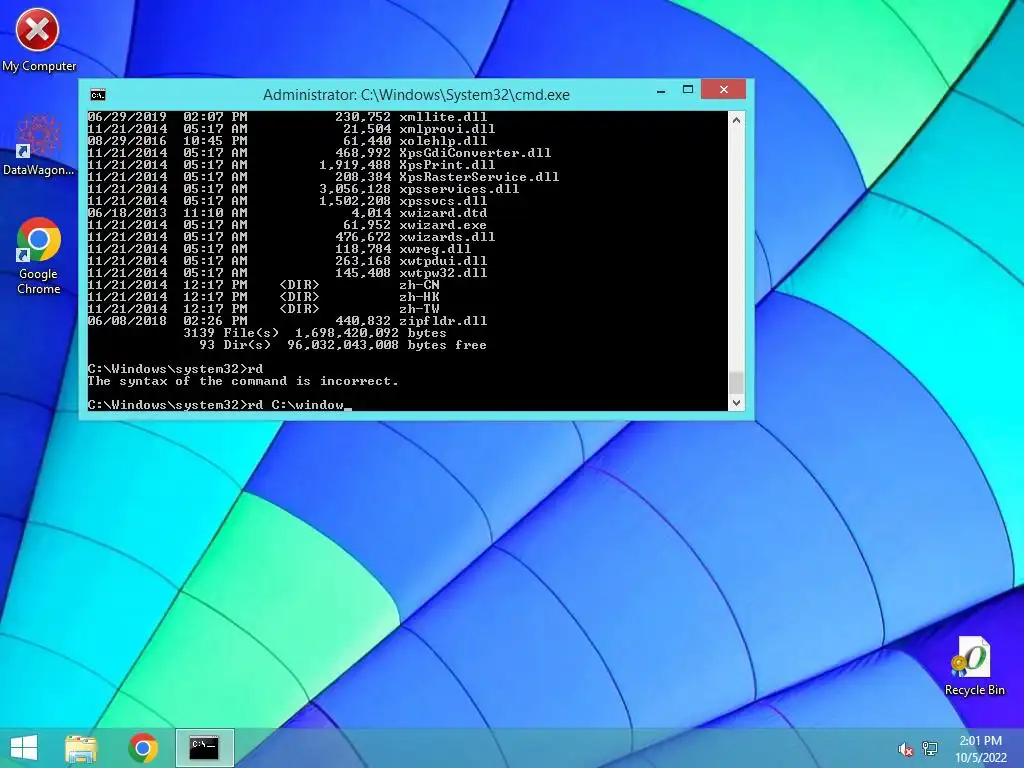Open the network tray icon

(930, 748)
